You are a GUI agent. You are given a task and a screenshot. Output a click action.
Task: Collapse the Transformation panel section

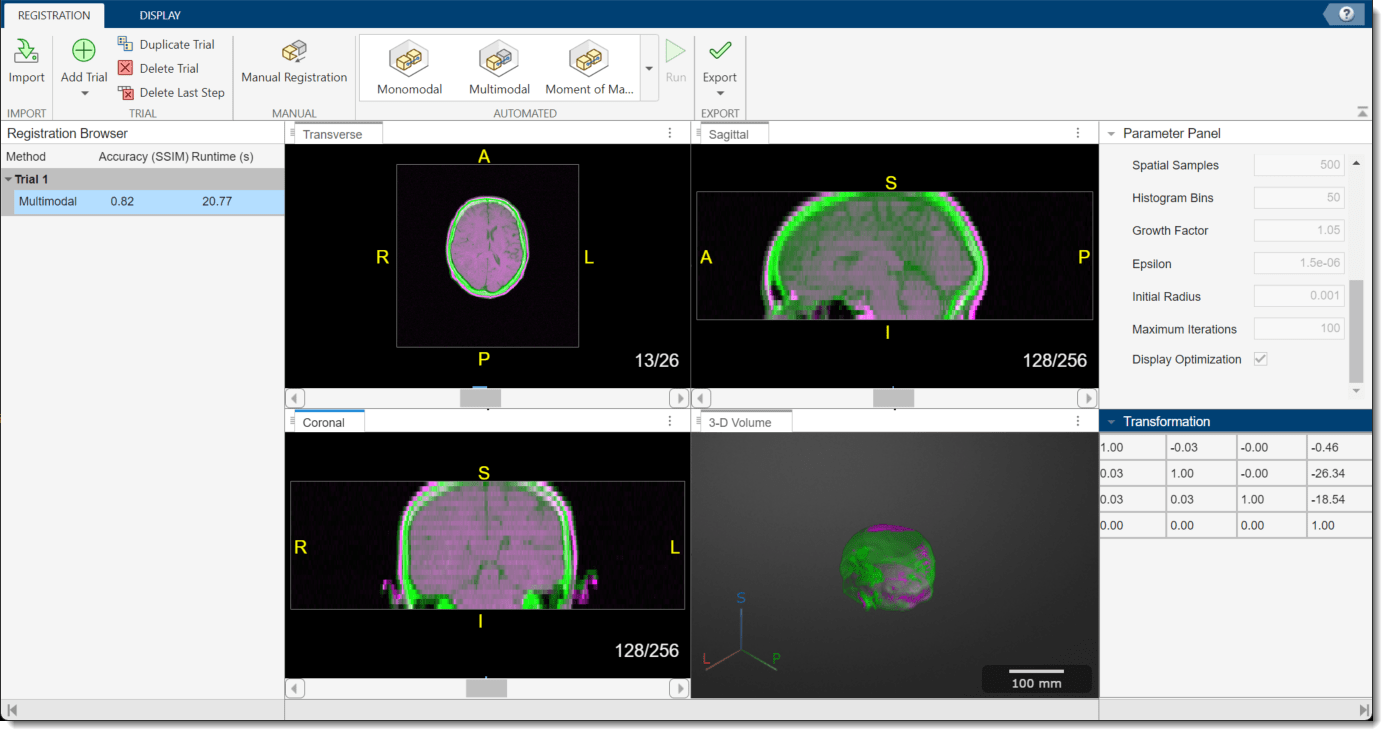tap(1111, 422)
